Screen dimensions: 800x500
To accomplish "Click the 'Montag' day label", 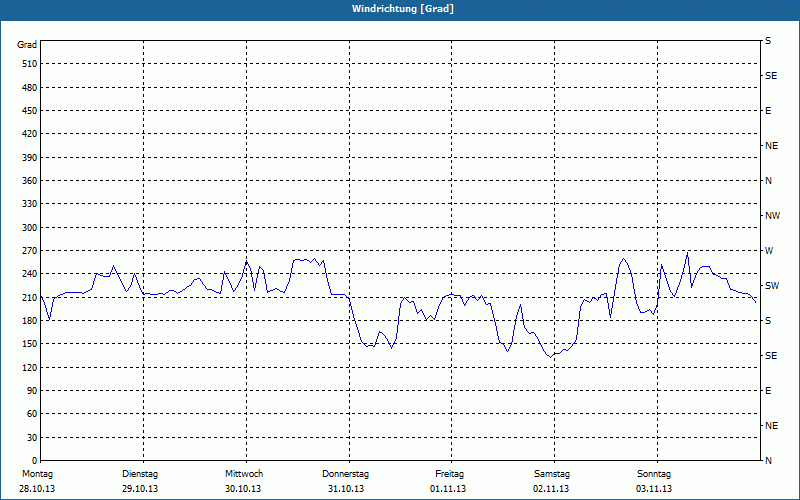I will tap(37, 474).
